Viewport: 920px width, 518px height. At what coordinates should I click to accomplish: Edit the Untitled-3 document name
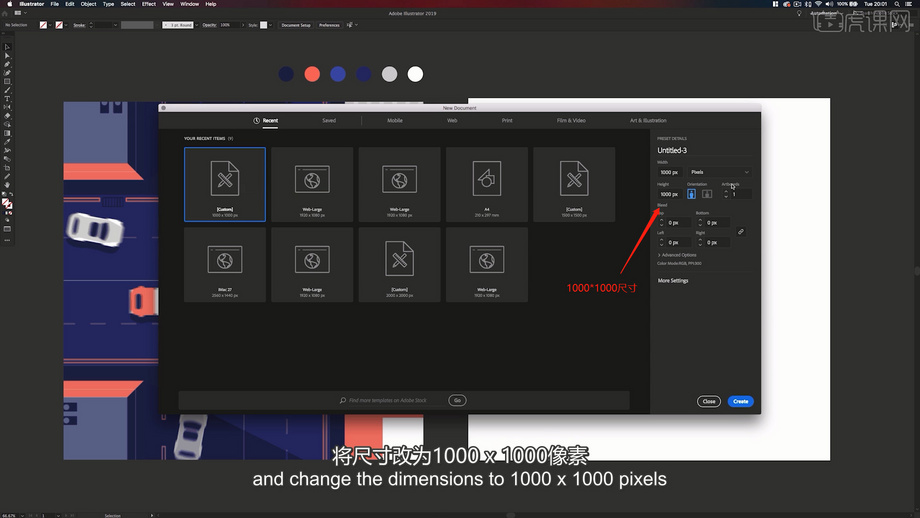672,150
